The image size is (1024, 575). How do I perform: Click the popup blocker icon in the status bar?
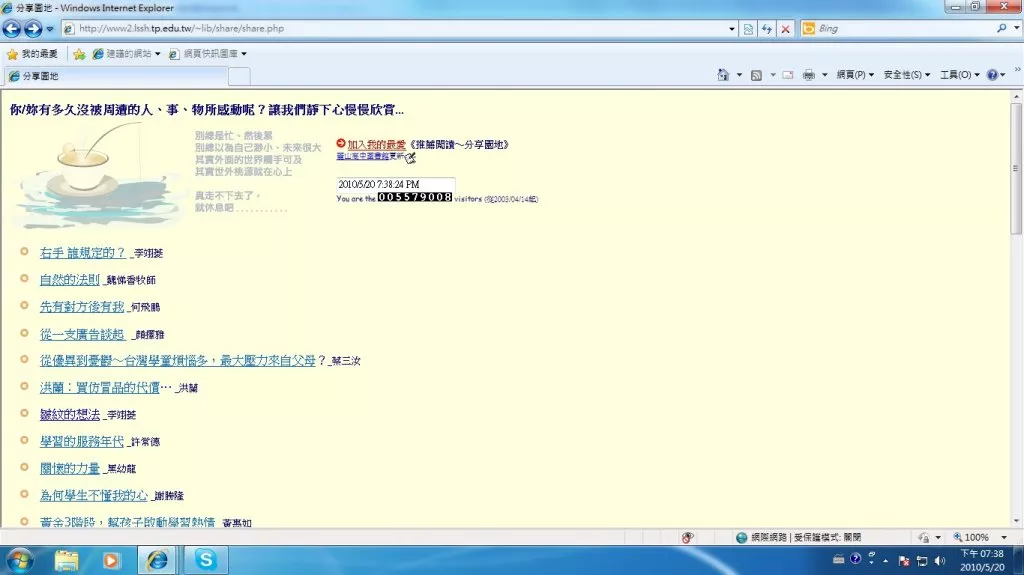pos(686,537)
